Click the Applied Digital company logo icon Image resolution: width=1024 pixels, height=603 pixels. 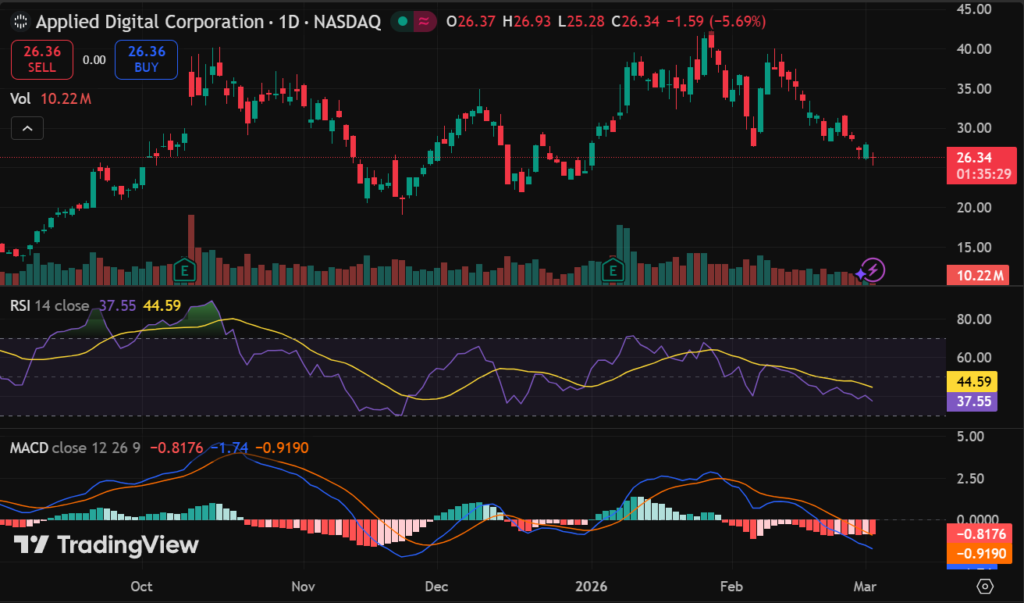[19, 21]
